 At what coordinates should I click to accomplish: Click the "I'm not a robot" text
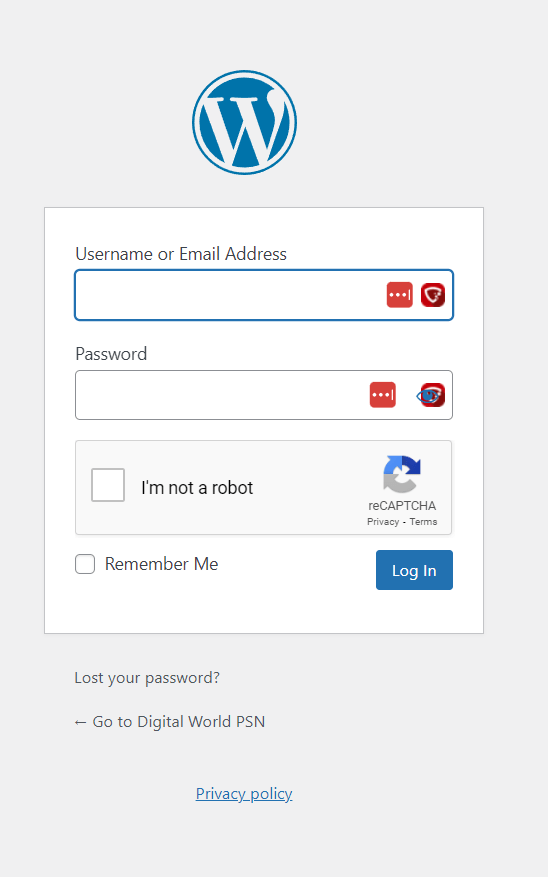(197, 488)
